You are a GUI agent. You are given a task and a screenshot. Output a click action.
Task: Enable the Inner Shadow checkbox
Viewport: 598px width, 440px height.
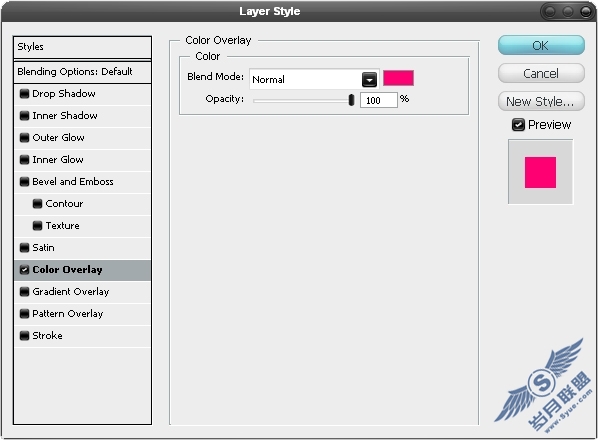(x=24, y=116)
